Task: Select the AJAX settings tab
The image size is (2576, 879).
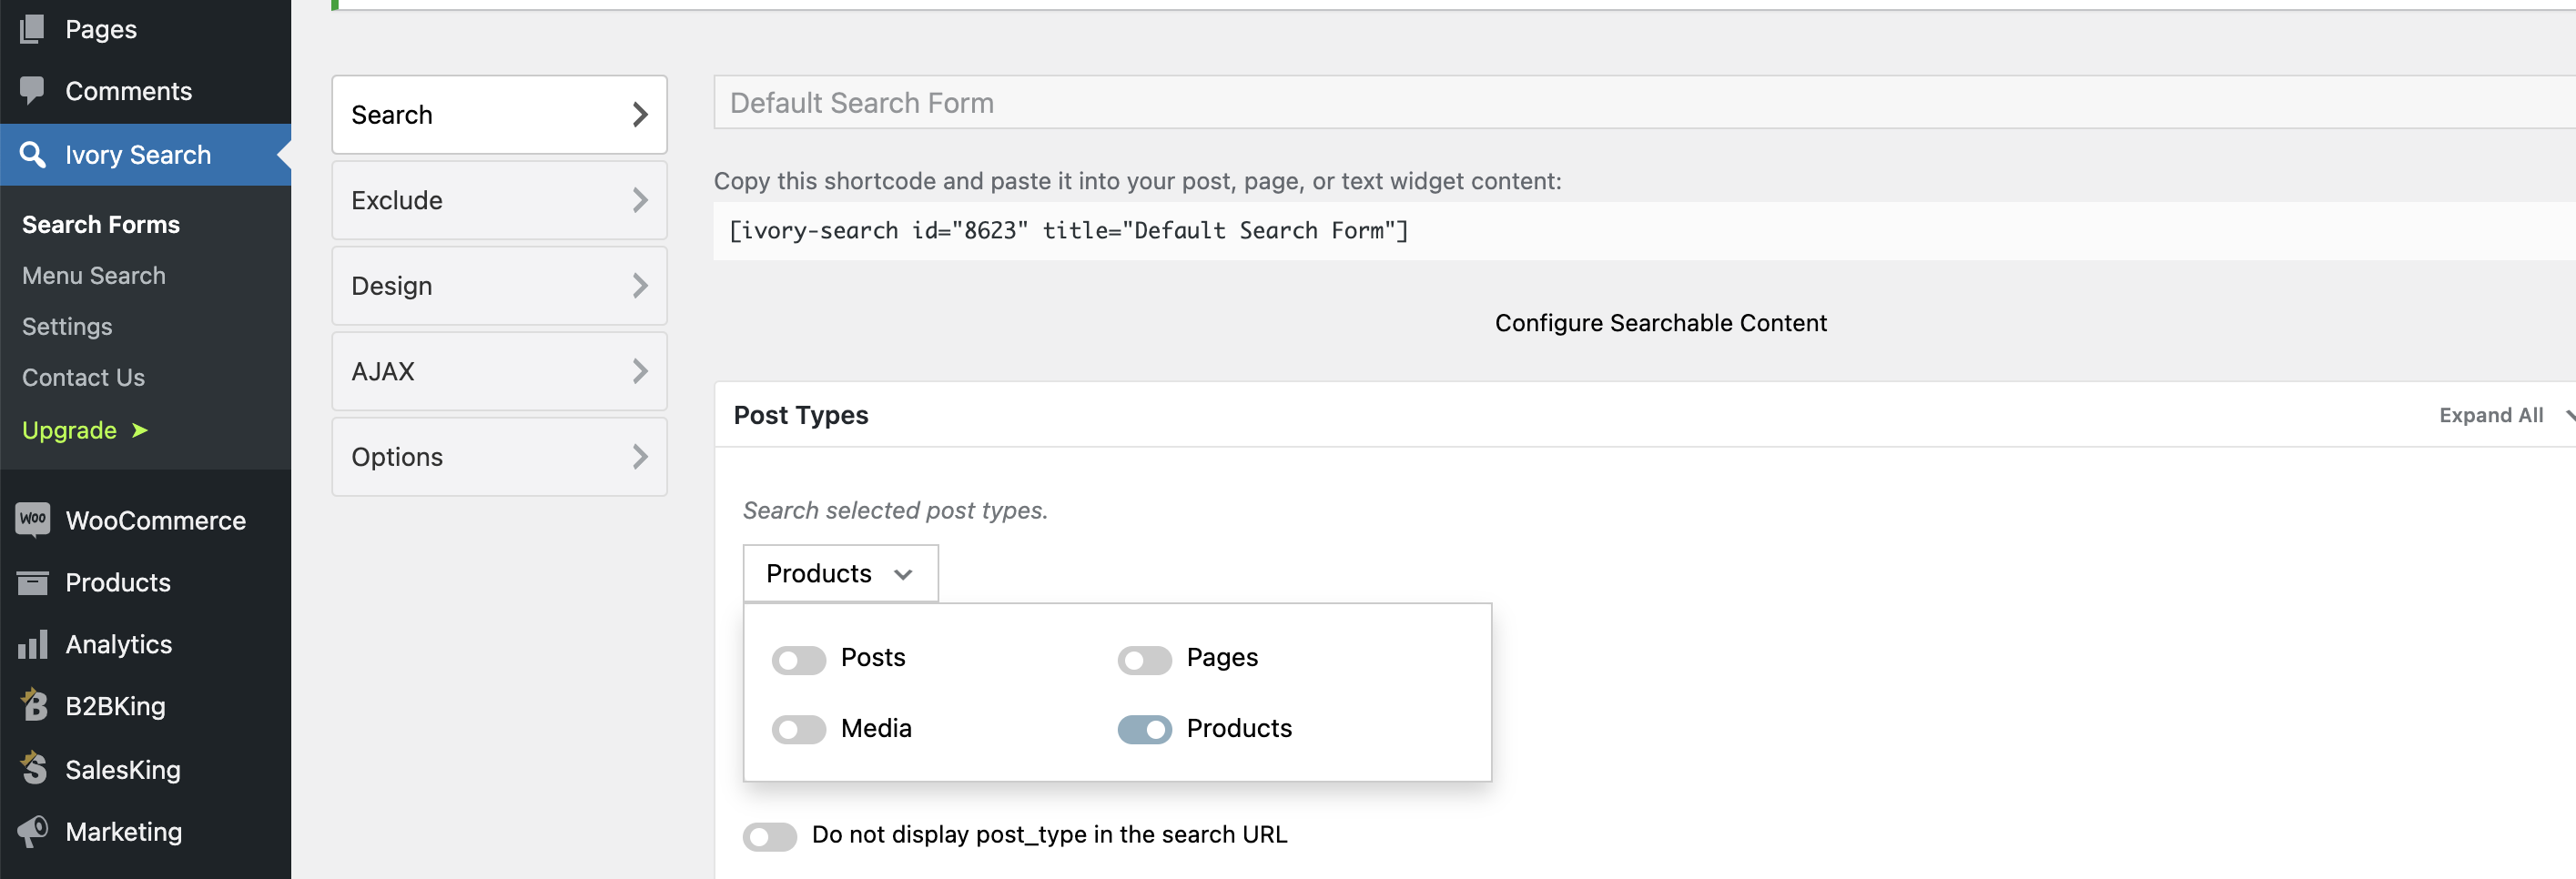Action: pos(499,371)
